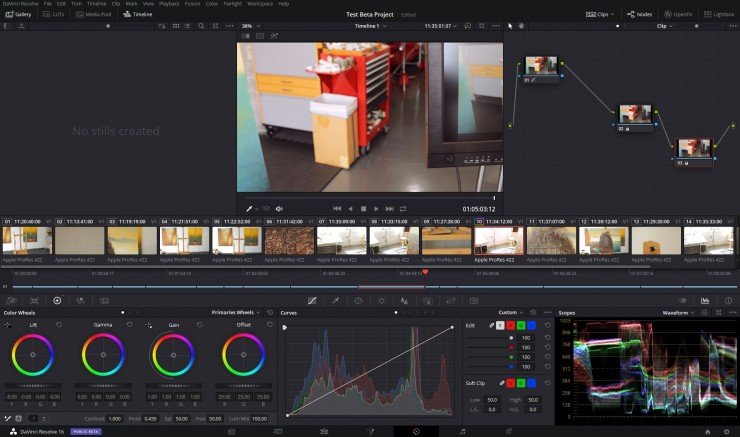740x437 pixels.
Task: Toggle loop playback in viewer
Action: (402, 208)
